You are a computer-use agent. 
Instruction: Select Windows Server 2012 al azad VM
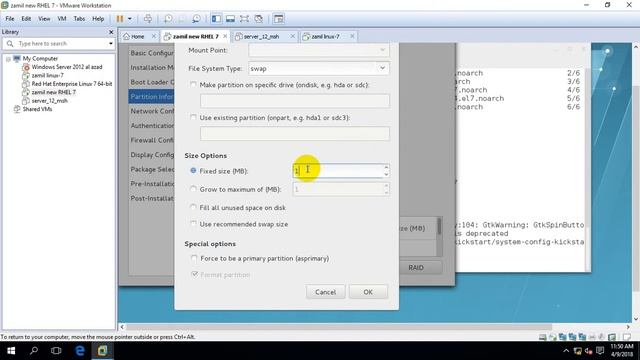tap(67, 67)
